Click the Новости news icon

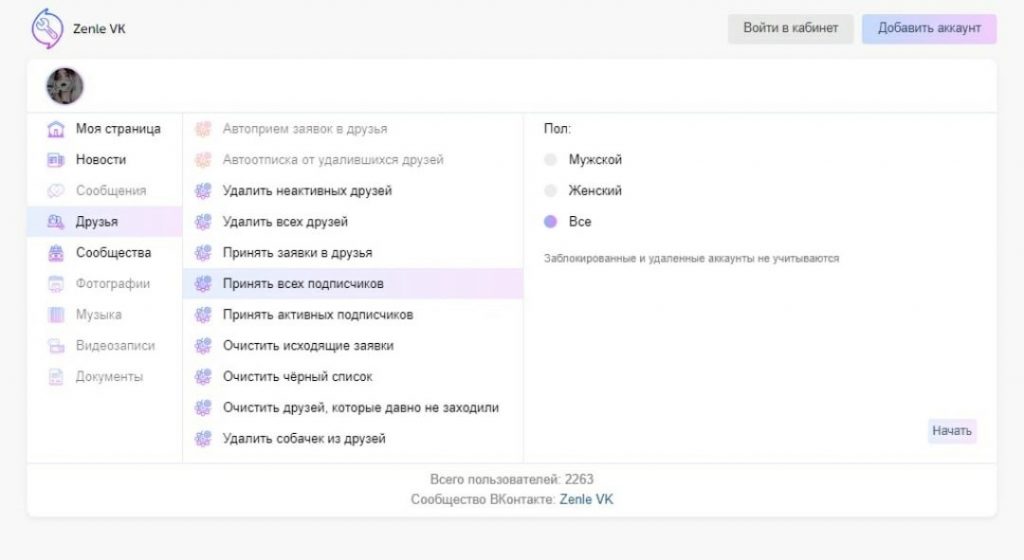coord(56,160)
